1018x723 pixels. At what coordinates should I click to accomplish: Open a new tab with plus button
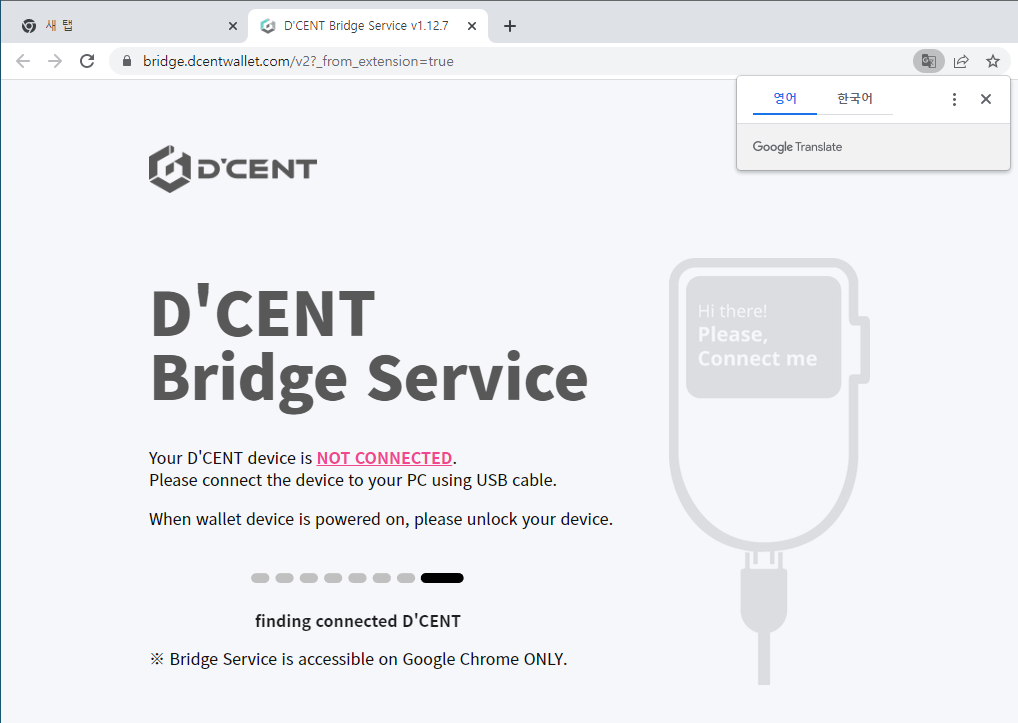510,26
